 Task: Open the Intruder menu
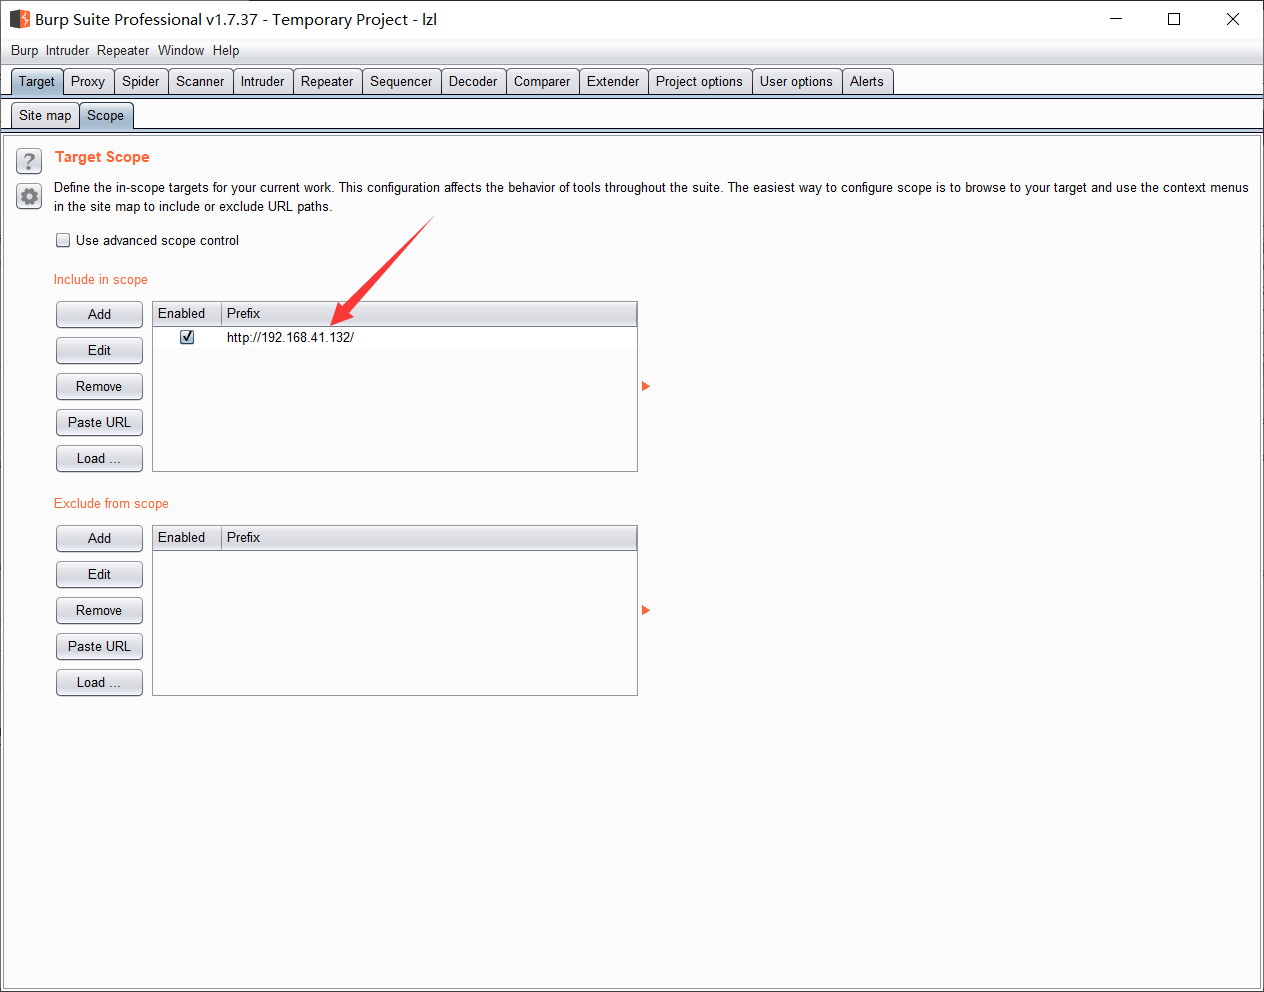click(x=66, y=50)
